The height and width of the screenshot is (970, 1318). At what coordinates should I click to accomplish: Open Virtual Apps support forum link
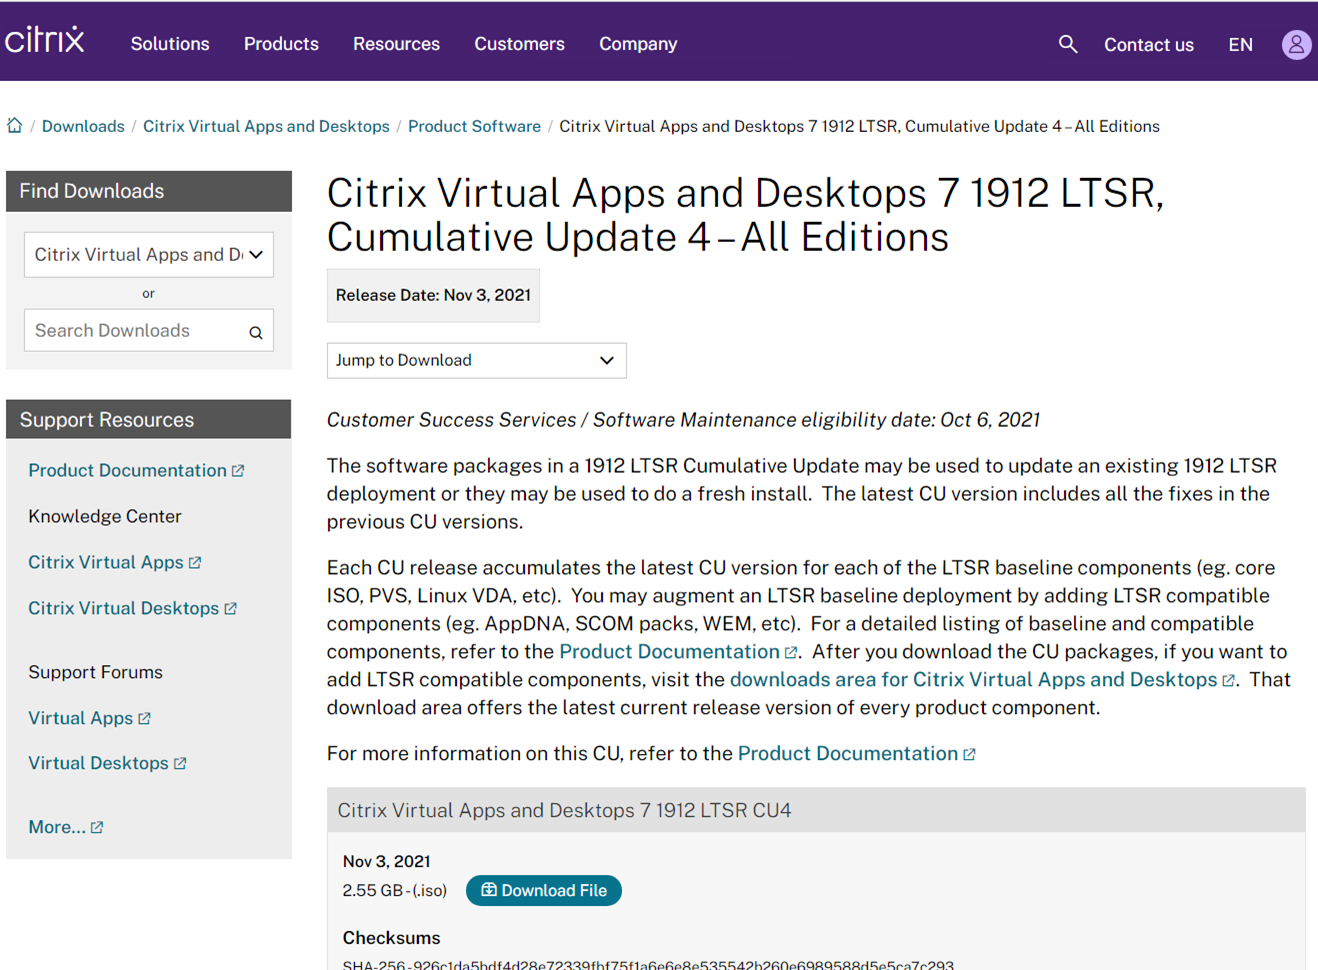pyautogui.click(x=80, y=719)
